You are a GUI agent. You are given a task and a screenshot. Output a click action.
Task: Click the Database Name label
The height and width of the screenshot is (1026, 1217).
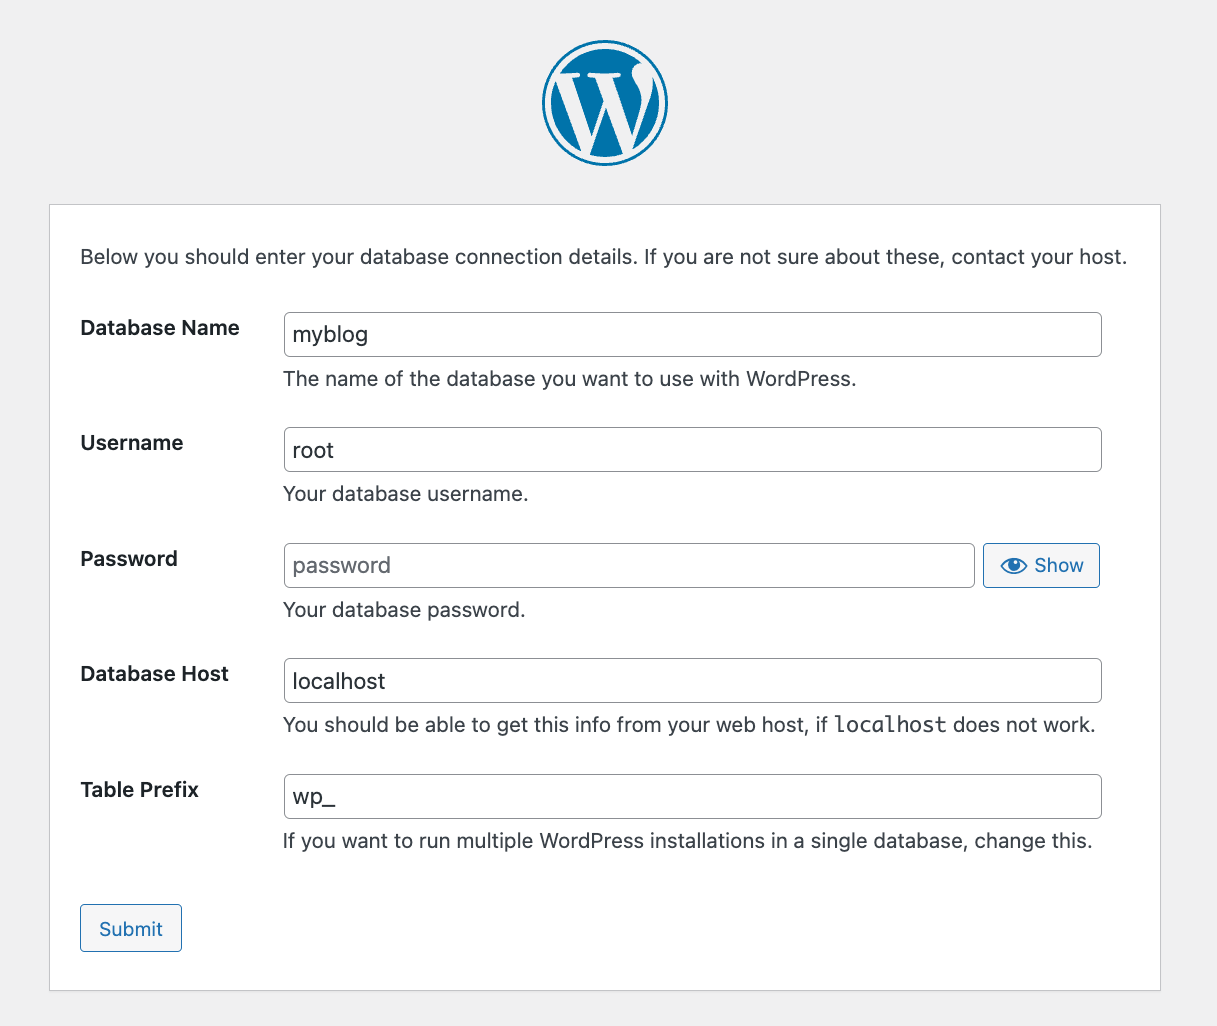click(x=159, y=327)
